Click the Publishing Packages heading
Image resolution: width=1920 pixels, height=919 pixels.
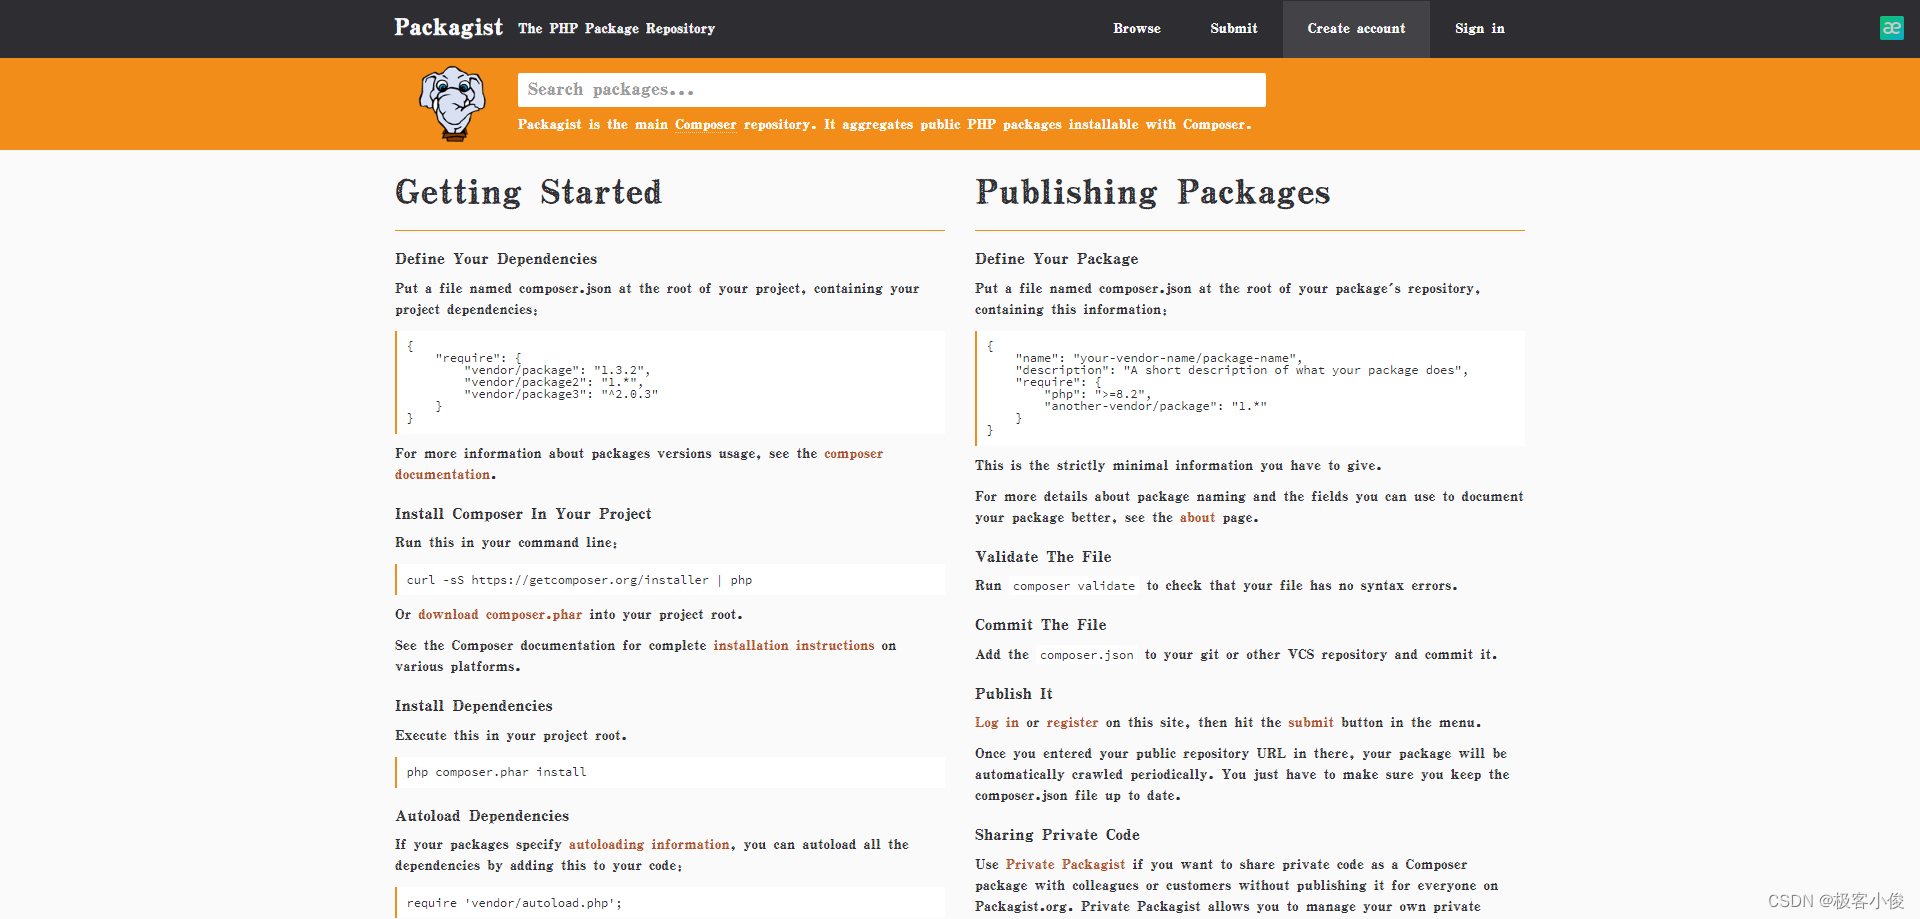tap(1153, 192)
